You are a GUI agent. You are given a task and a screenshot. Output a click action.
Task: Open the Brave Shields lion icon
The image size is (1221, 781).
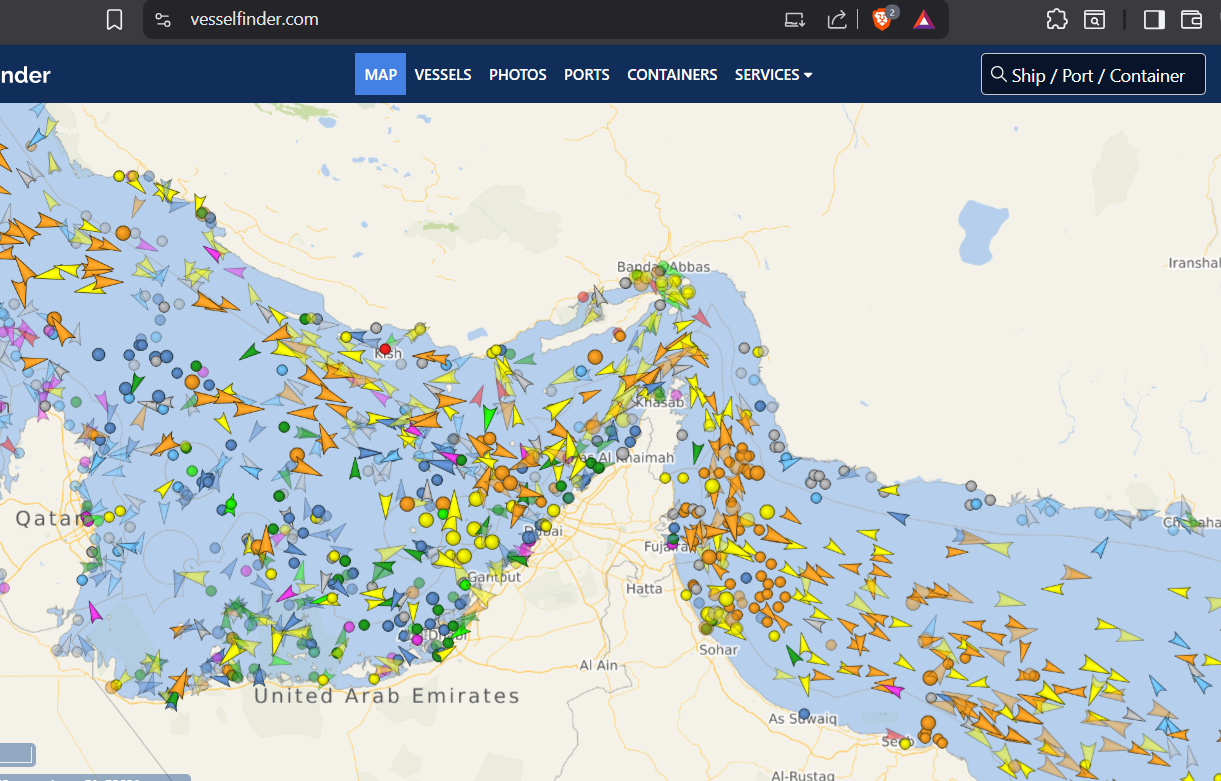pos(882,19)
